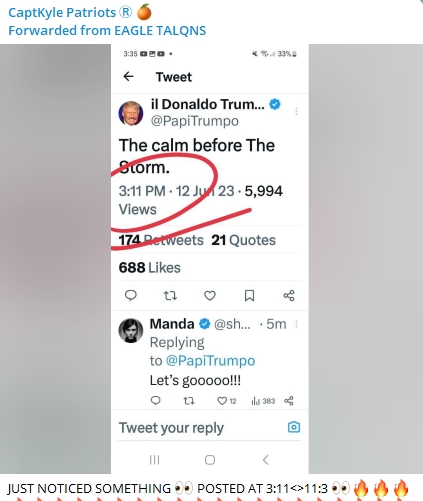This screenshot has width=423, height=501.
Task: Like the main tweet with the heart icon
Action: click(x=210, y=295)
